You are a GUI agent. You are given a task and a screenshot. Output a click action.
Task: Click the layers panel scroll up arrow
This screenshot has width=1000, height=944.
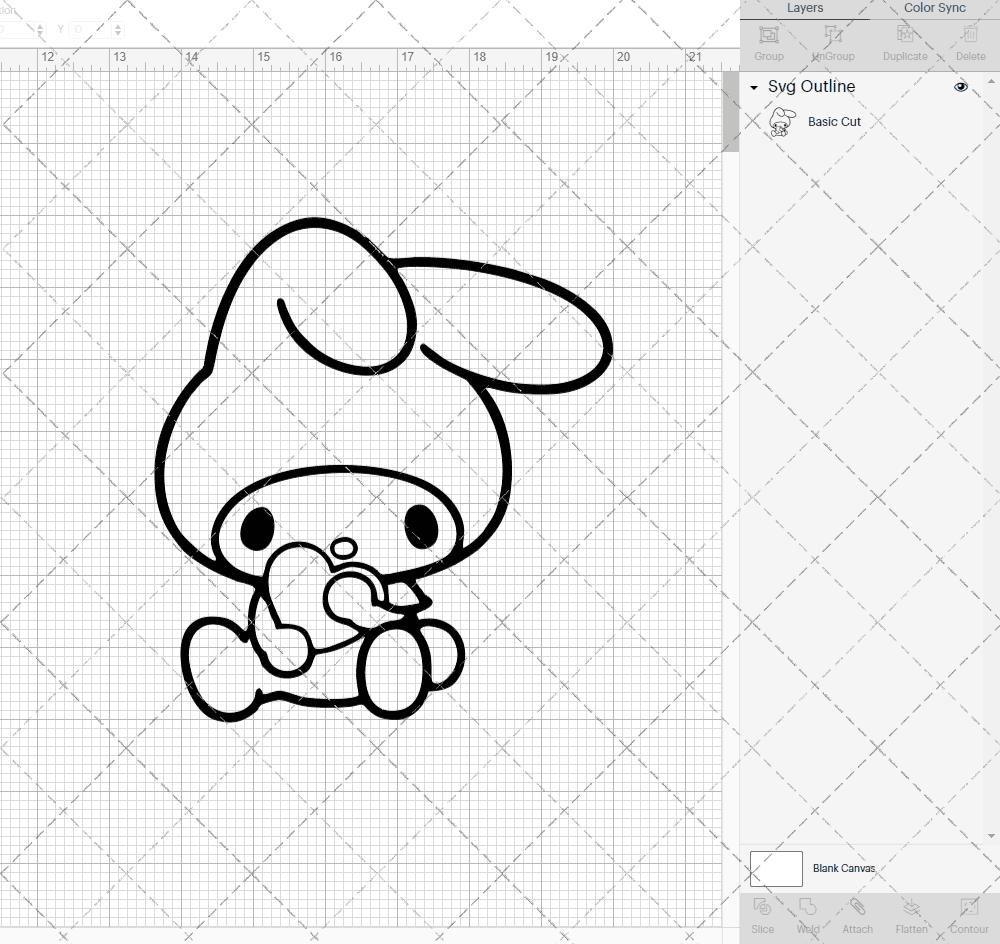click(x=990, y=82)
